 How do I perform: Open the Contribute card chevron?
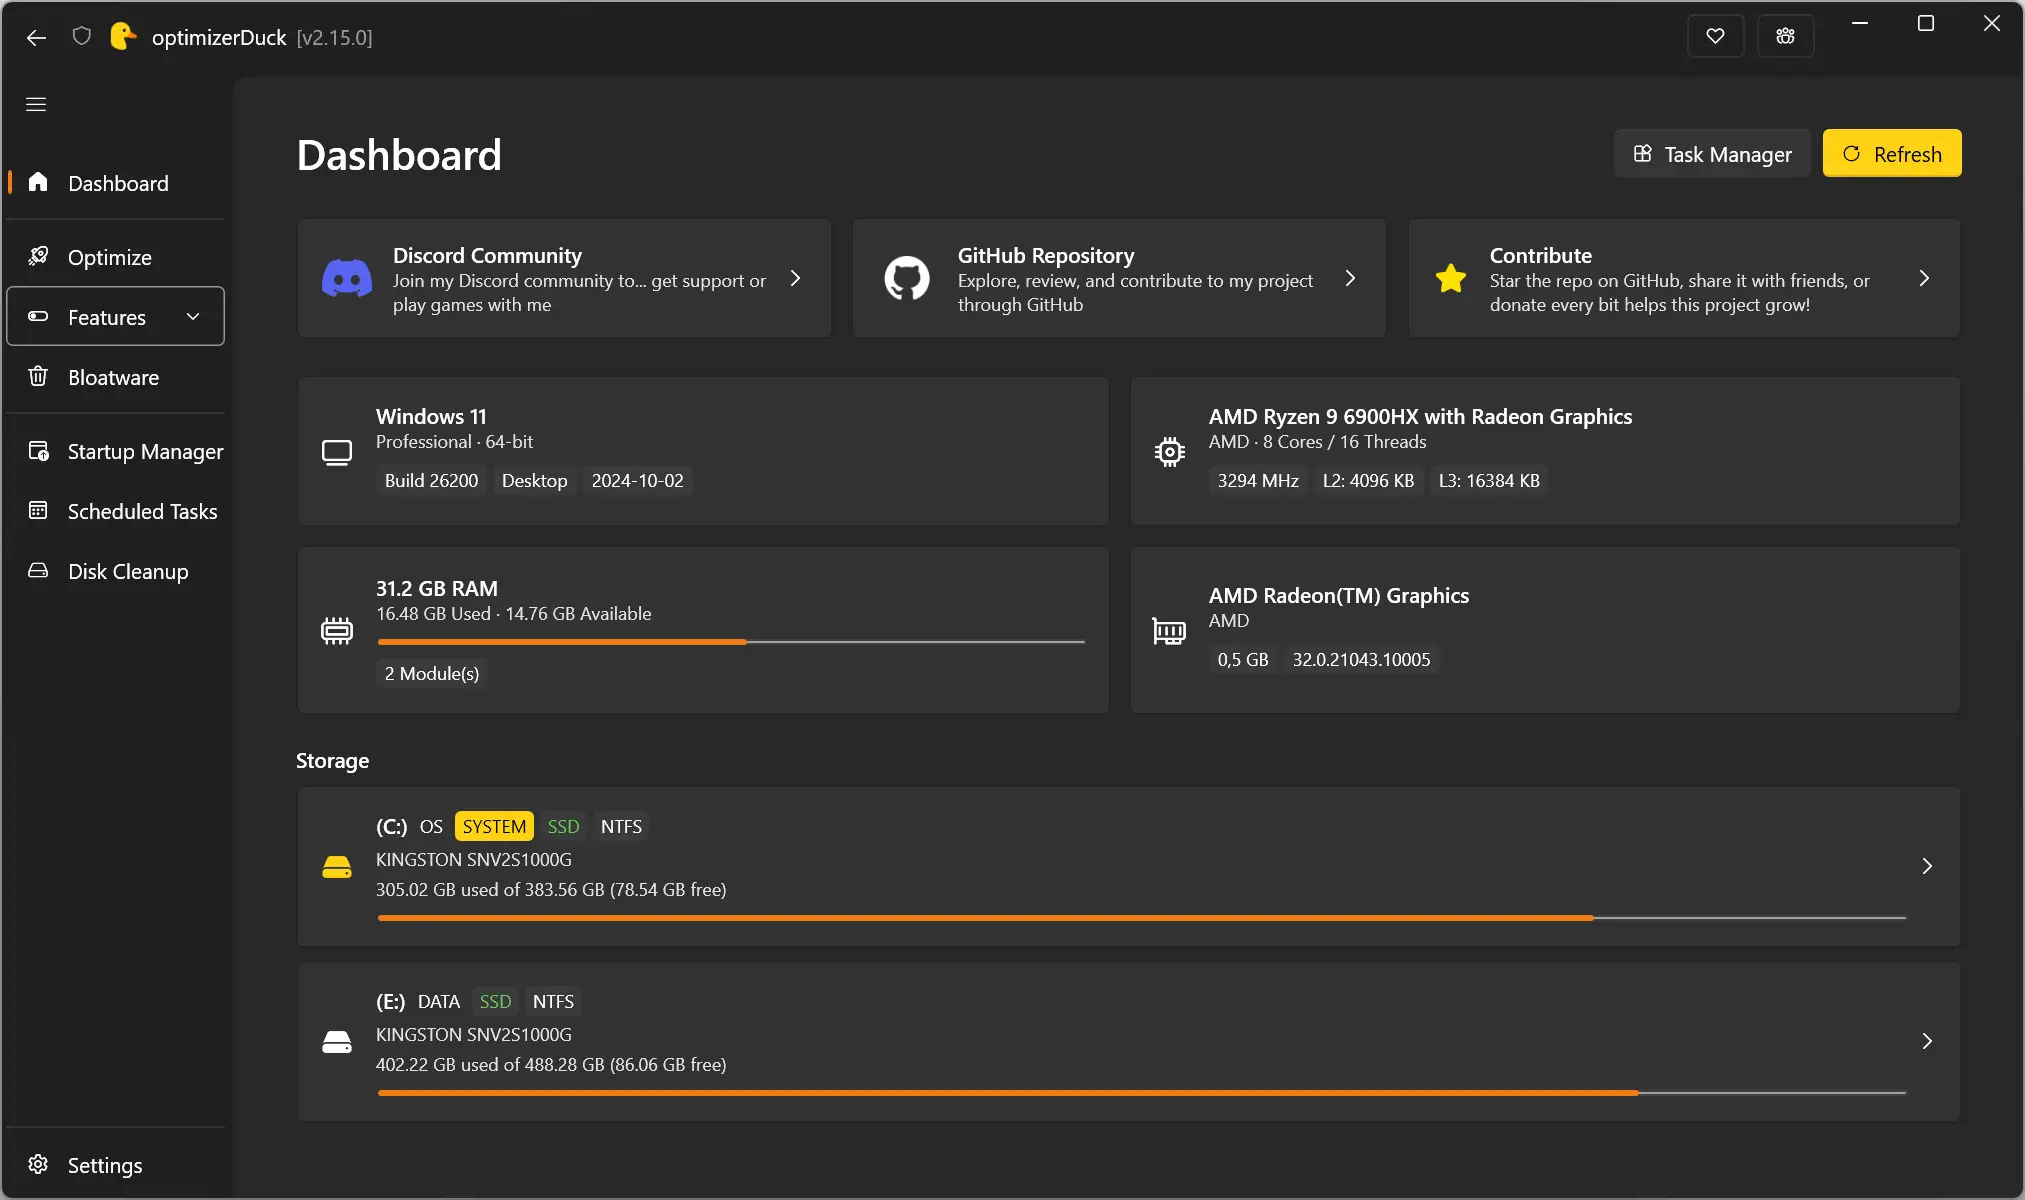[x=1924, y=278]
